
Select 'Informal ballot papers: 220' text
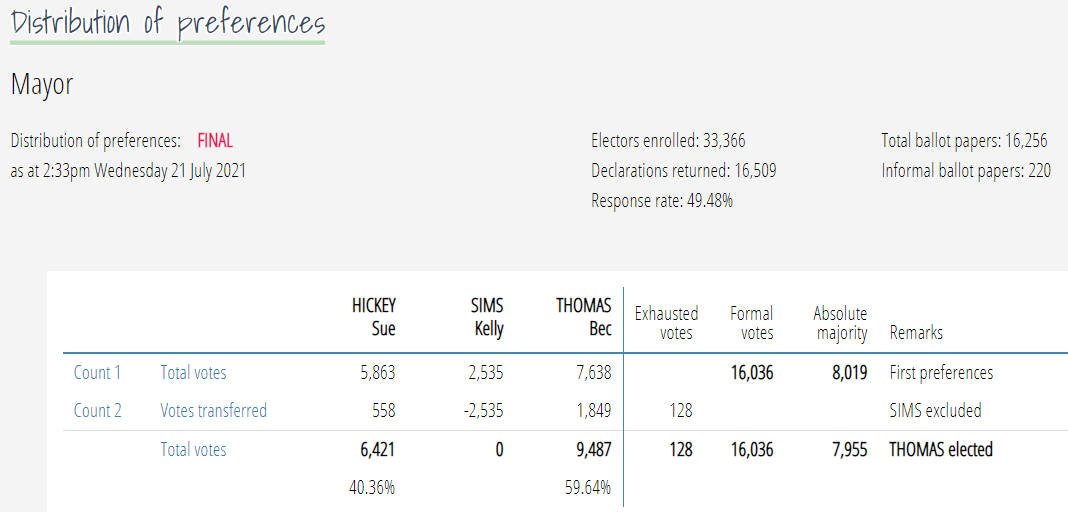click(x=967, y=171)
